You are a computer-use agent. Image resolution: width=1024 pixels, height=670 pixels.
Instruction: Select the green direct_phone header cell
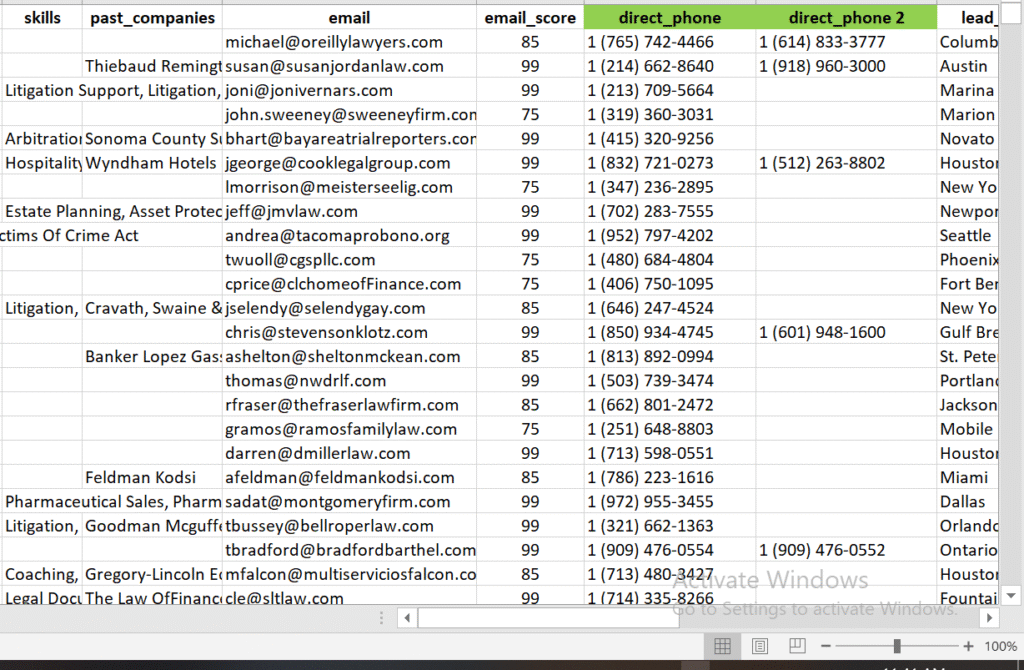coord(669,18)
